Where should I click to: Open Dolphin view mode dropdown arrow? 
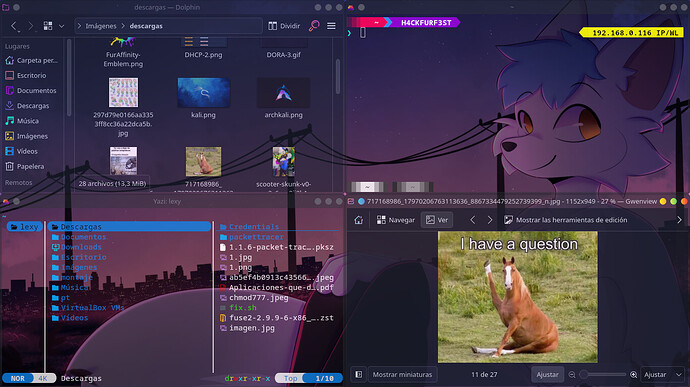[62, 26]
